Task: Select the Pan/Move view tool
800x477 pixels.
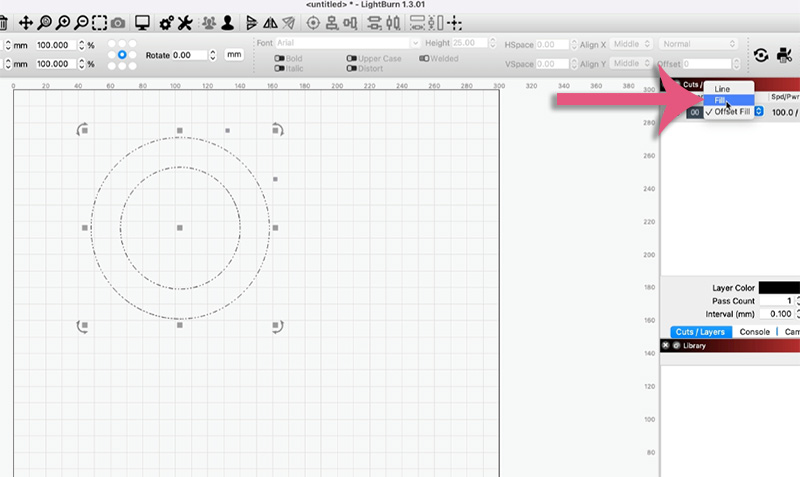Action: 26,21
